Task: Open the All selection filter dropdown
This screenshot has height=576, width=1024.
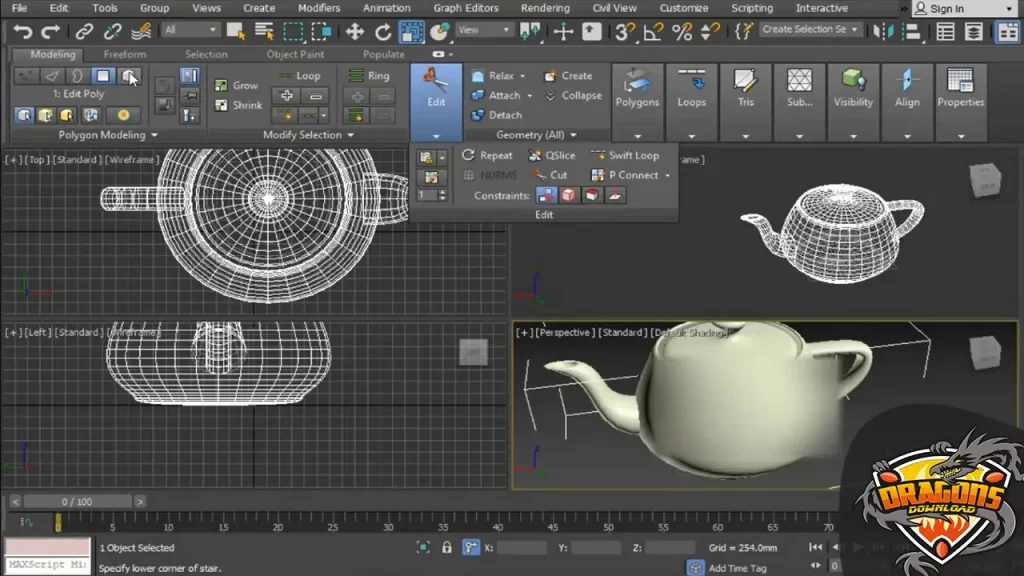Action: [190, 31]
